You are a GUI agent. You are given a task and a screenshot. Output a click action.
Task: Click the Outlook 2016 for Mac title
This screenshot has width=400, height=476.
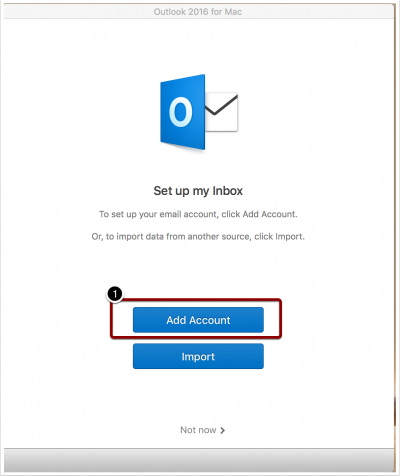(198, 12)
